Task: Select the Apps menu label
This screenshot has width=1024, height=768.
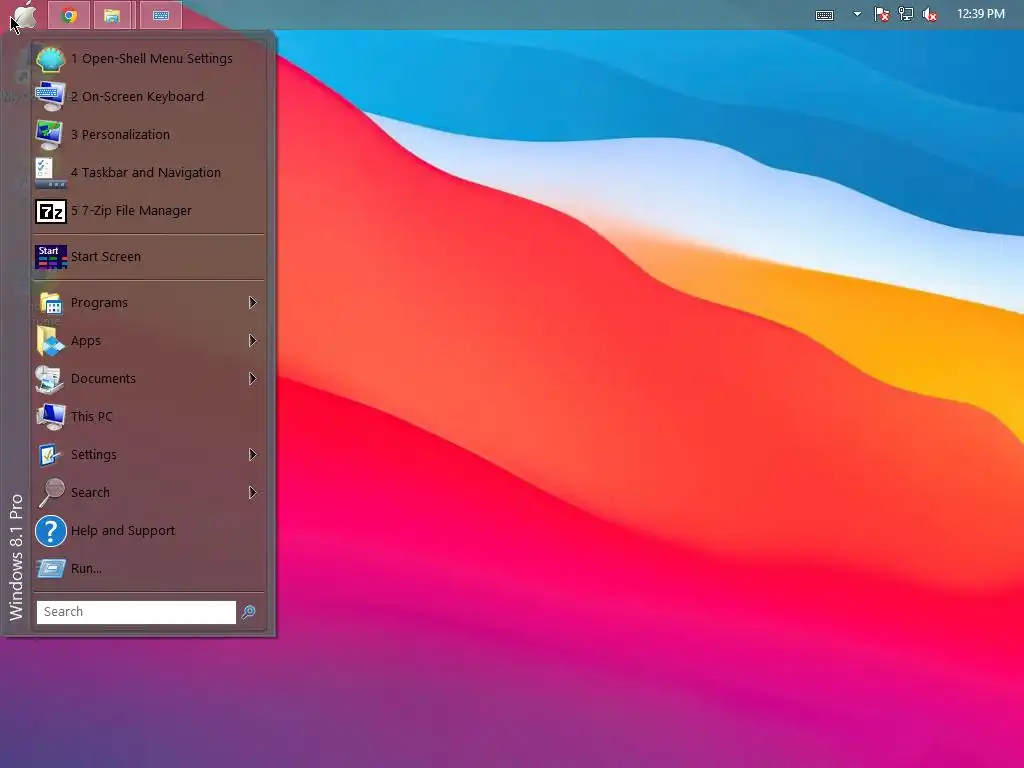Action: coord(86,341)
